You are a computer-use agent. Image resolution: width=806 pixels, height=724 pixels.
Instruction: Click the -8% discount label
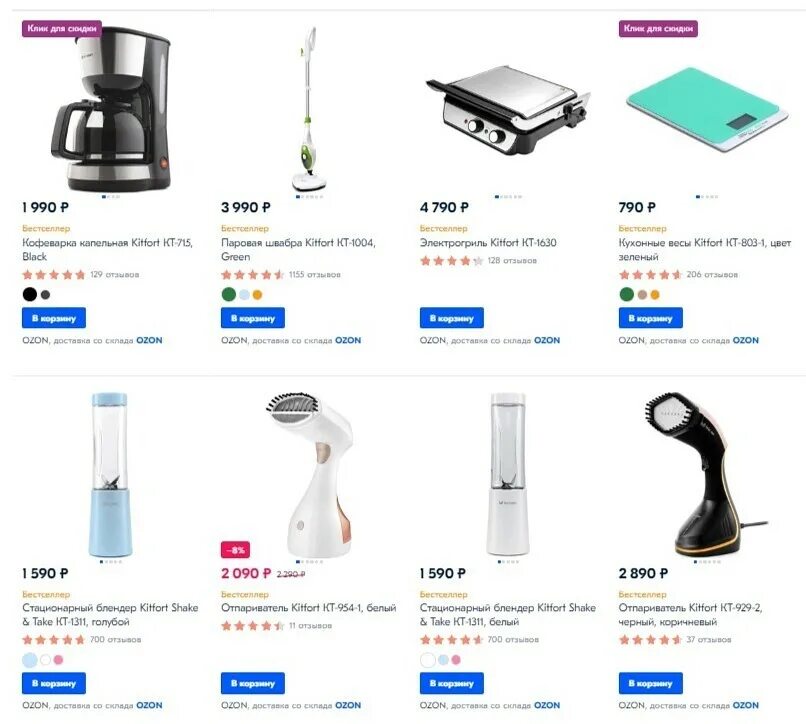point(235,550)
